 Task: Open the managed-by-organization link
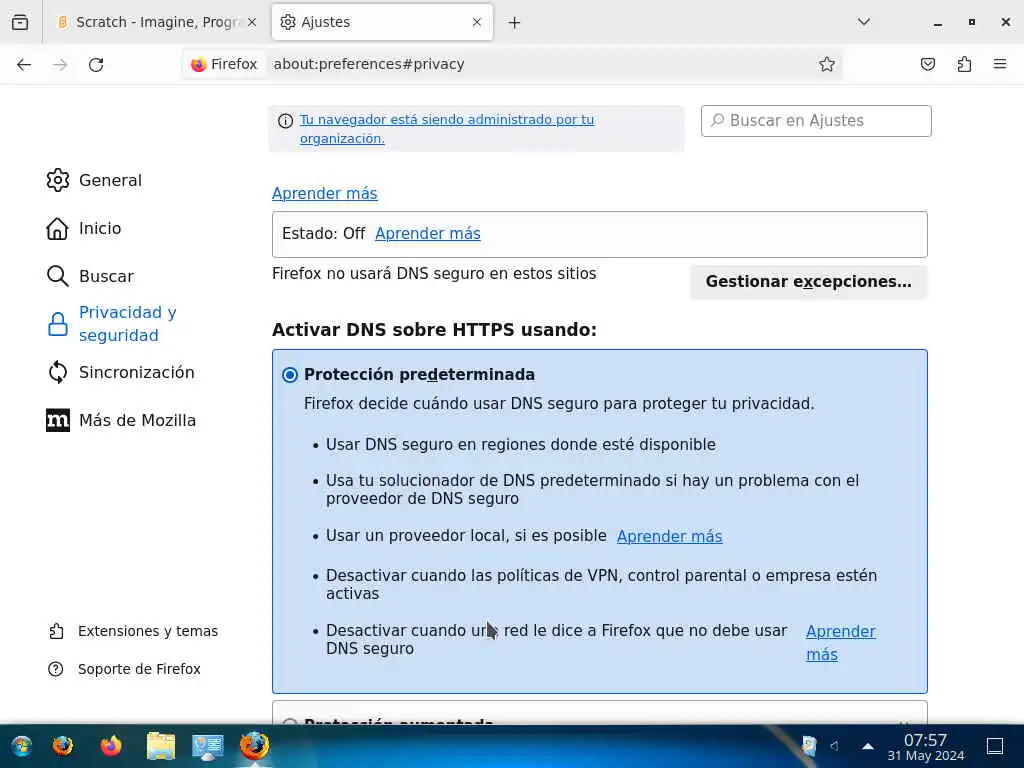click(447, 129)
